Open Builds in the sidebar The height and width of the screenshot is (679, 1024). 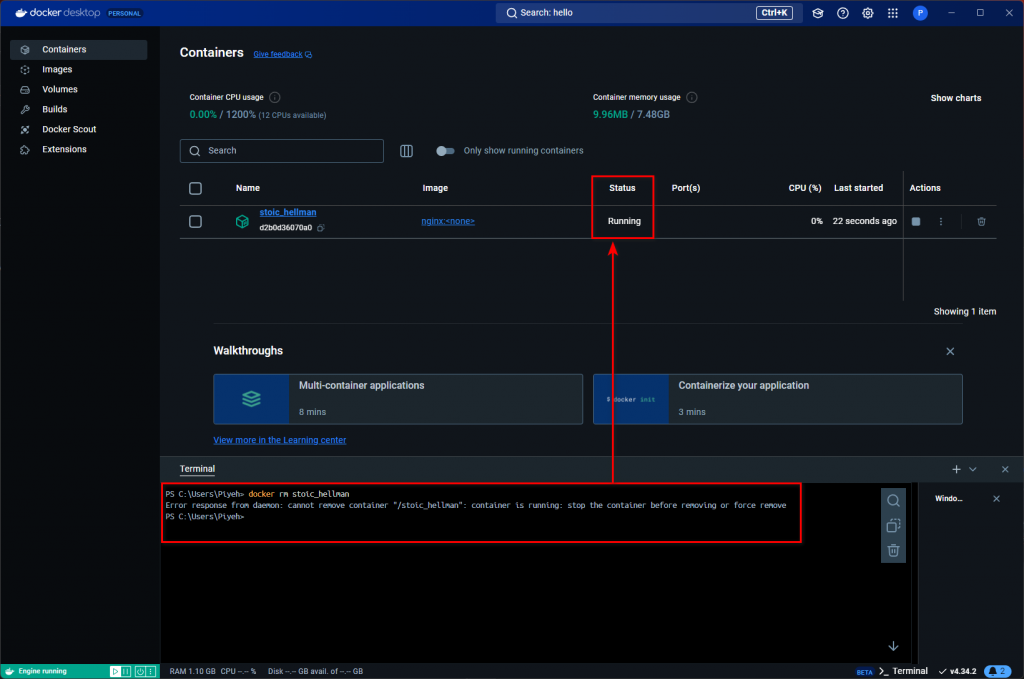pyautogui.click(x=78, y=109)
